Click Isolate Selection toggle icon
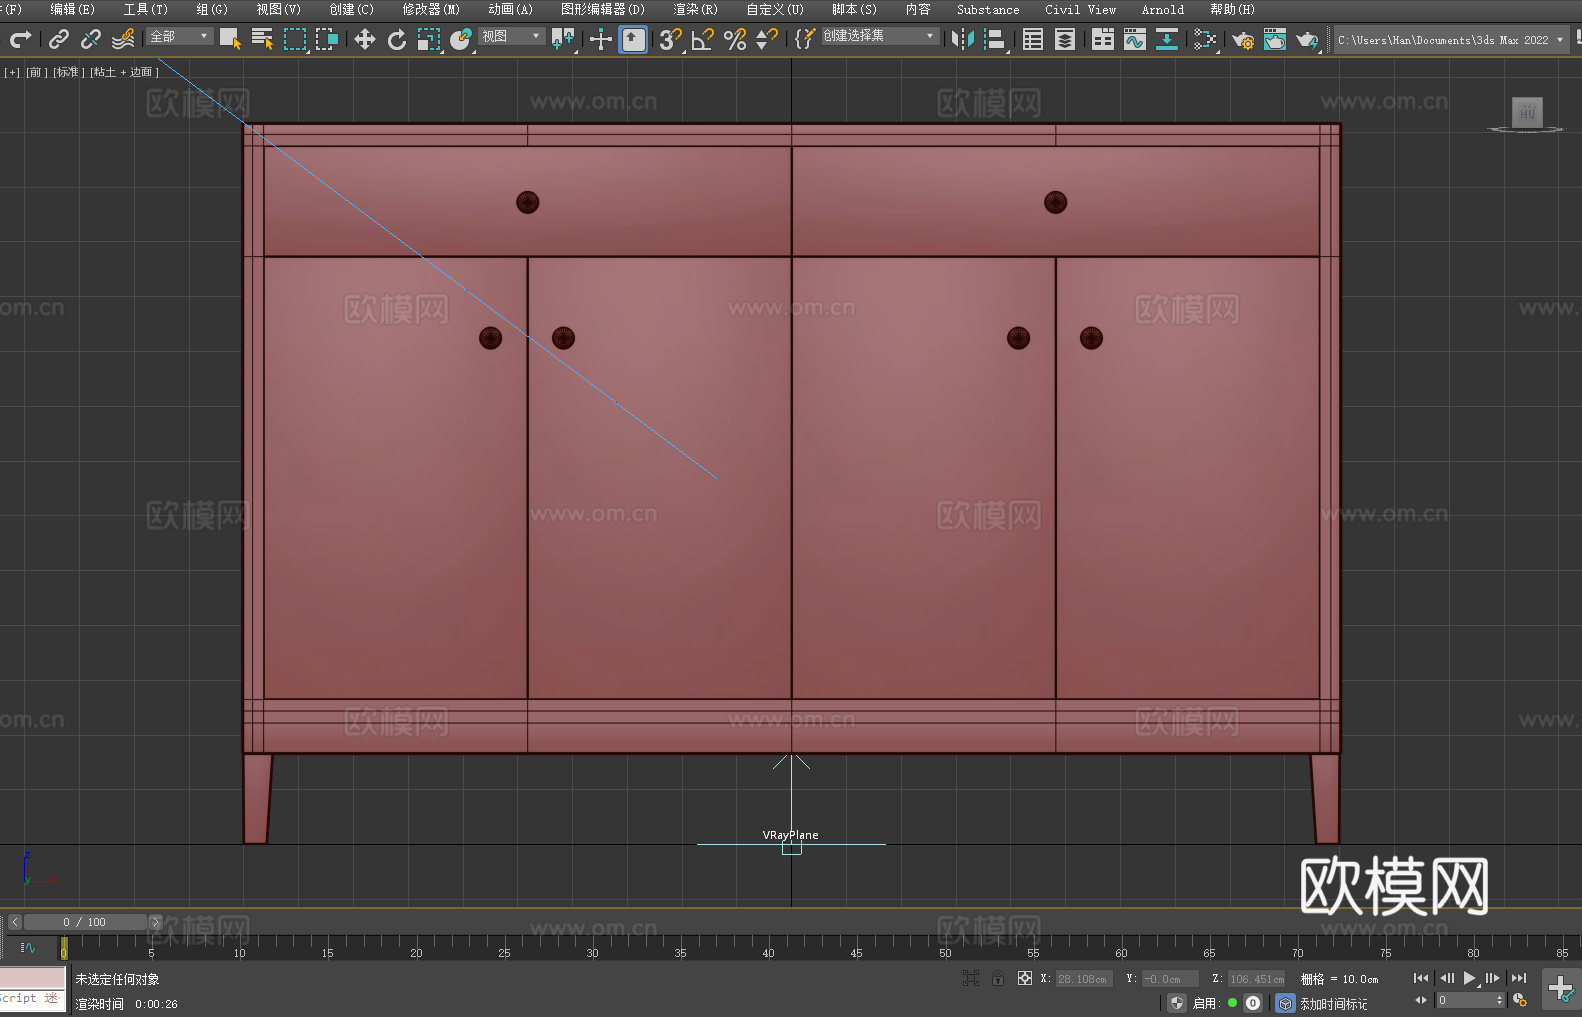 [x=970, y=978]
